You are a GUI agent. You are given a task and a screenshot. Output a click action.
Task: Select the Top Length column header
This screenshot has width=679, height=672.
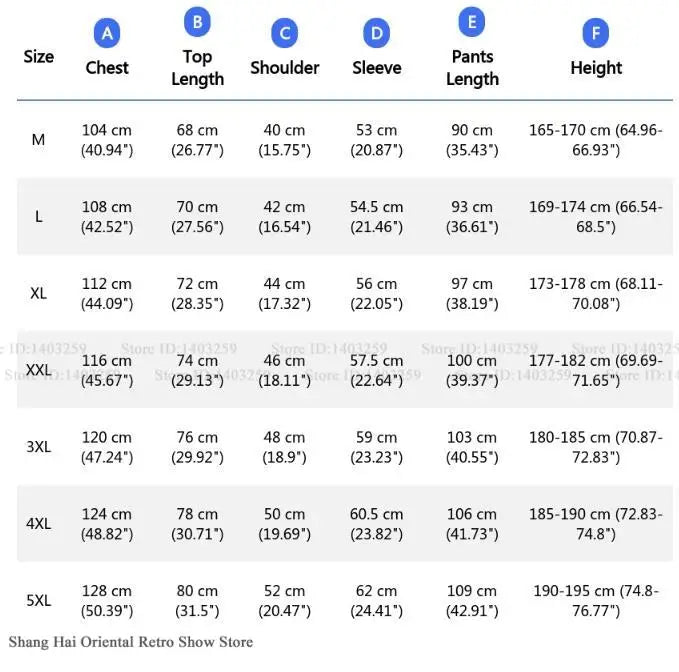[x=197, y=68]
